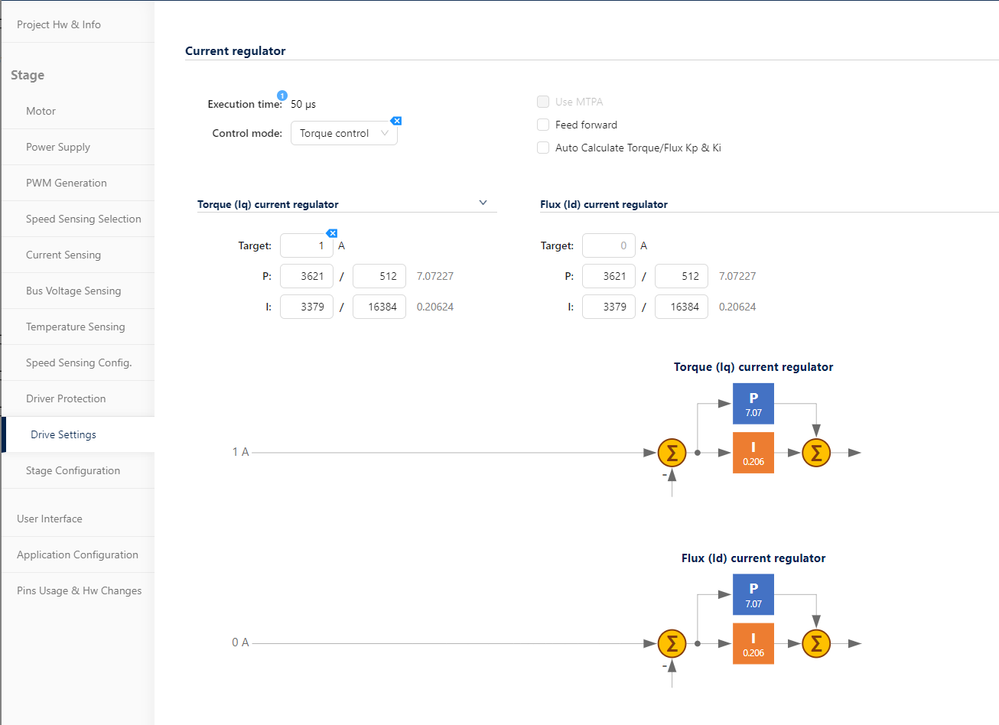Open Speed Sensing Selection page

(x=83, y=219)
